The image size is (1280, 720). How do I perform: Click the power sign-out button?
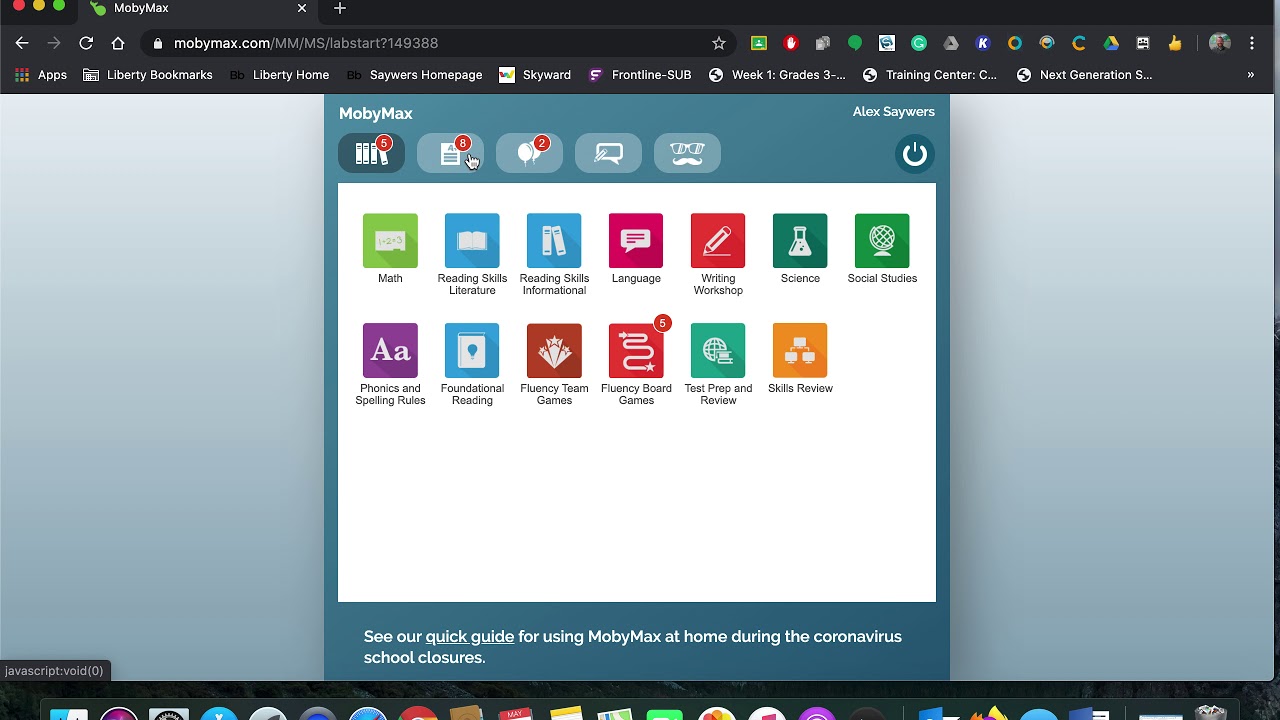(914, 154)
